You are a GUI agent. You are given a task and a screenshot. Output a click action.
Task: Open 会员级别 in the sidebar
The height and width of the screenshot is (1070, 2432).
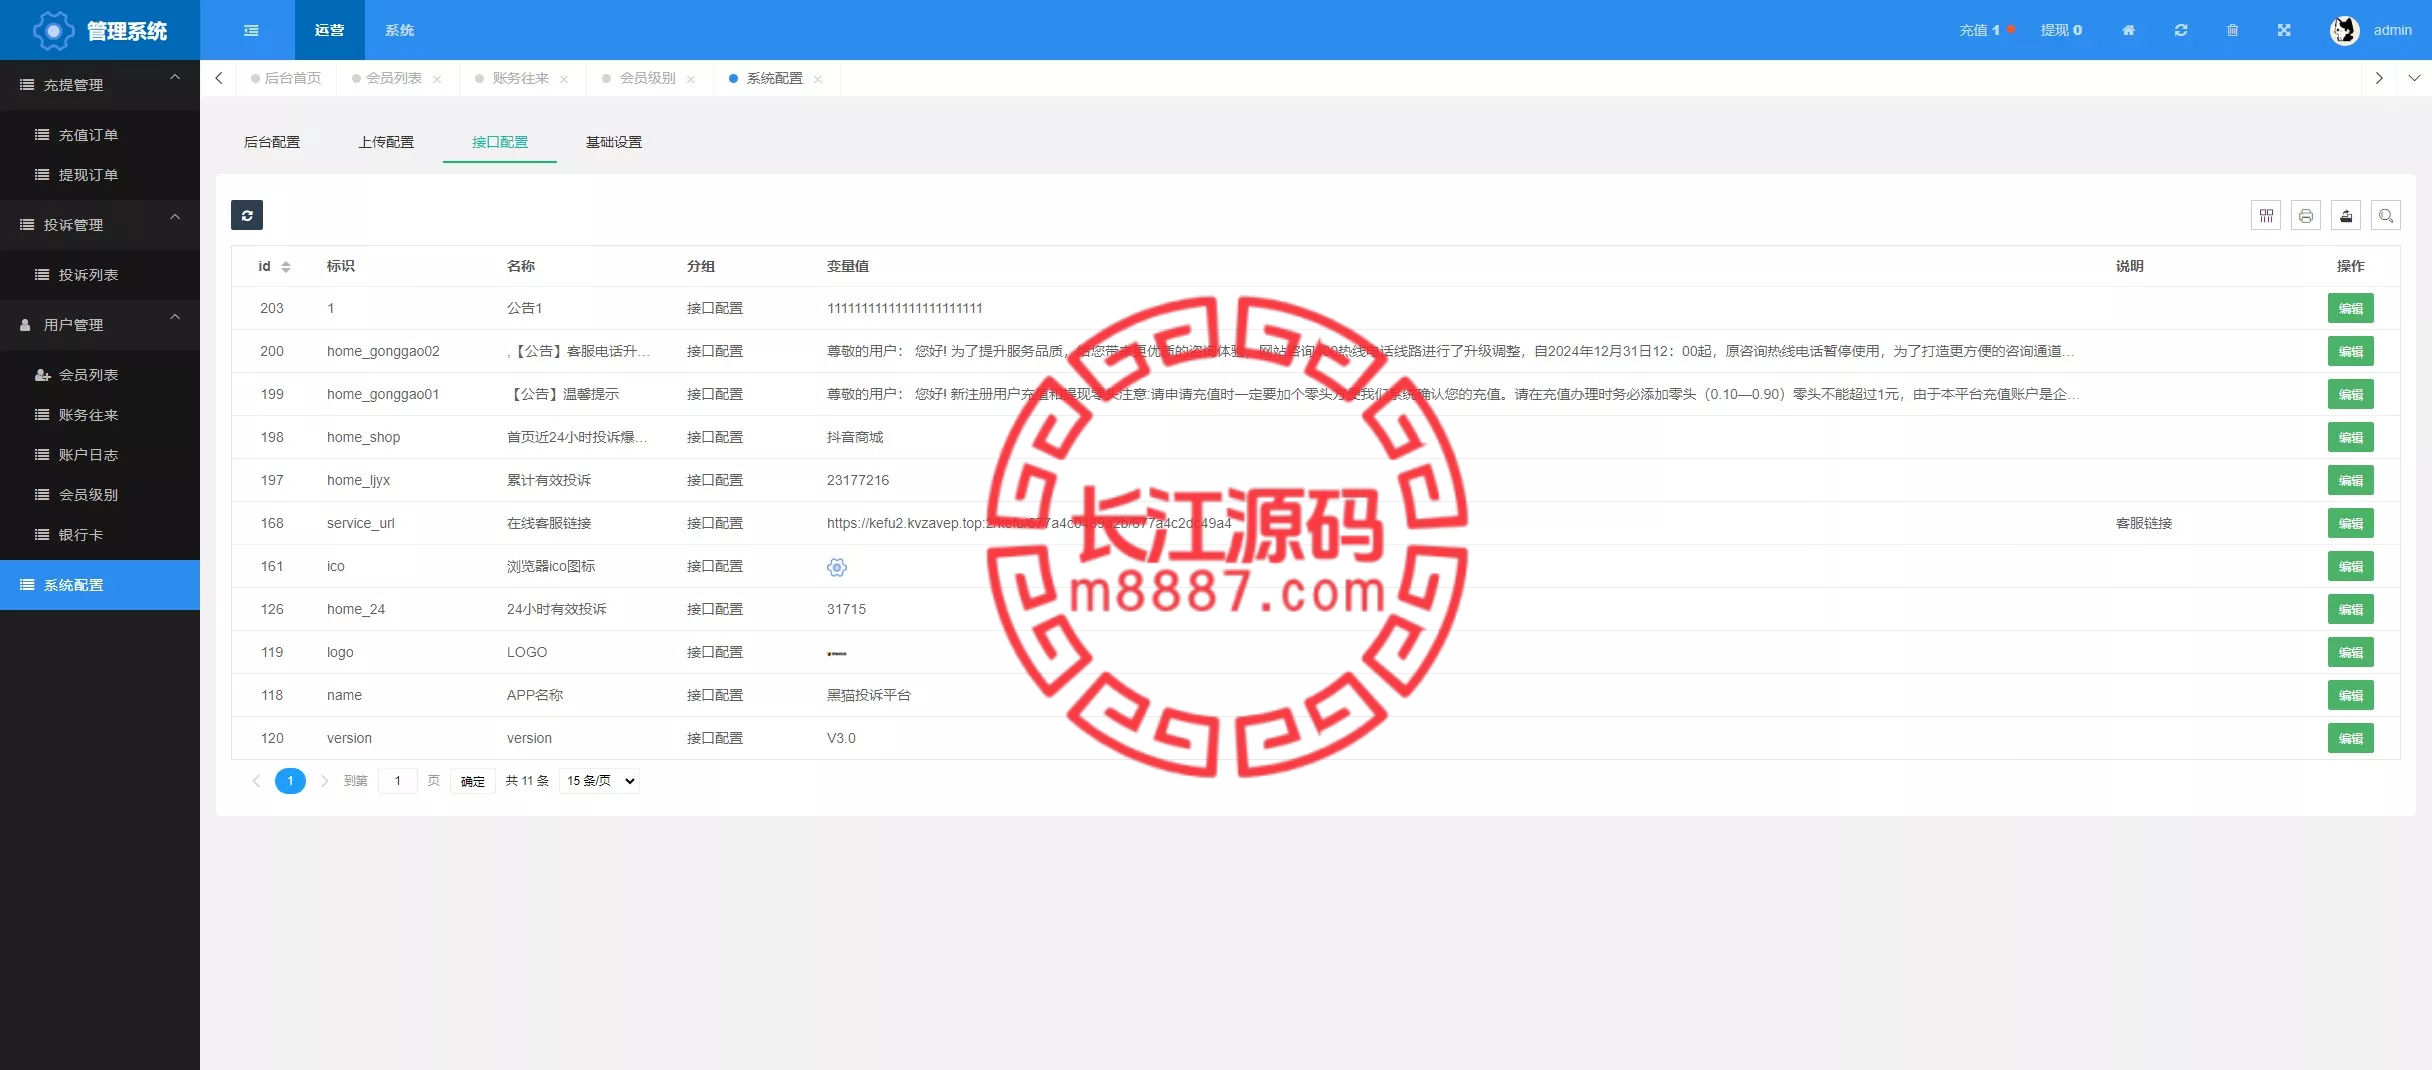click(100, 495)
